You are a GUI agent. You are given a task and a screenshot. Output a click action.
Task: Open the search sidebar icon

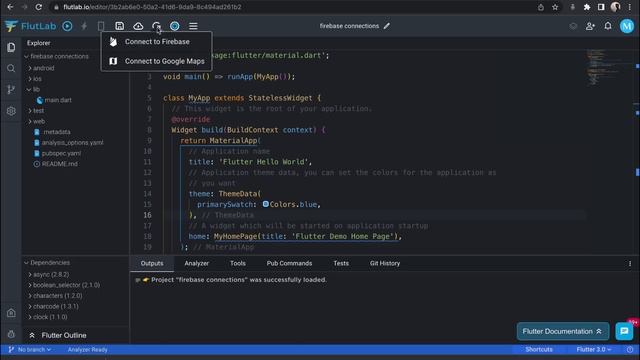(11, 68)
